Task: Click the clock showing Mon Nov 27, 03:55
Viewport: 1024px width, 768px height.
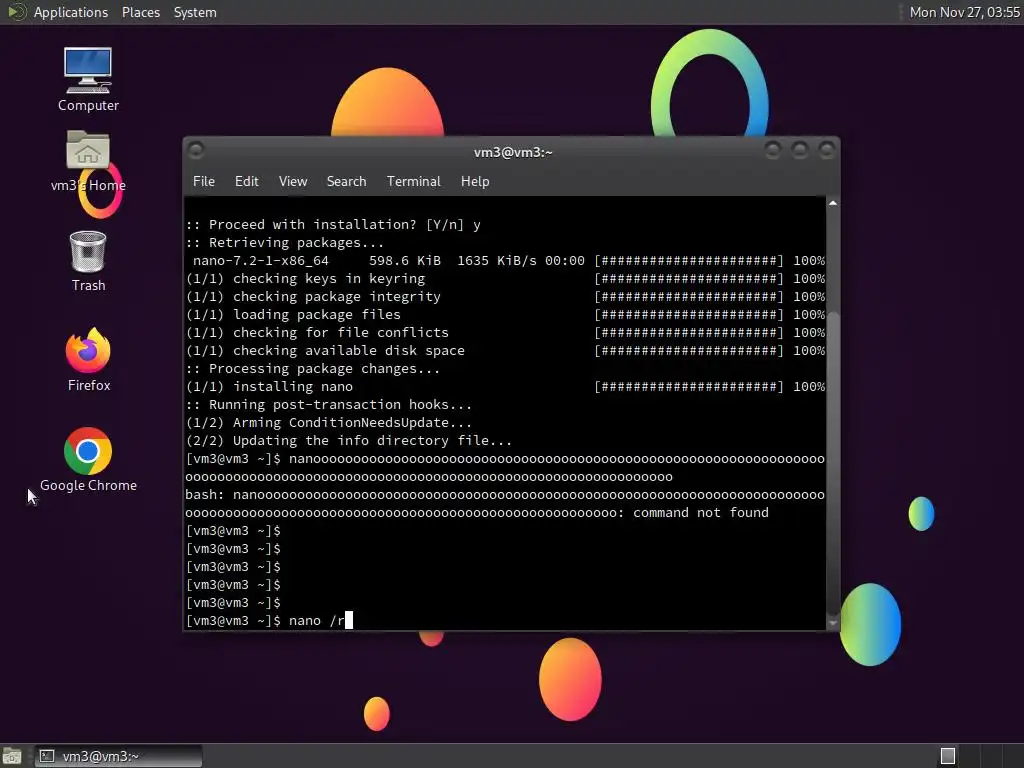Action: pos(965,12)
